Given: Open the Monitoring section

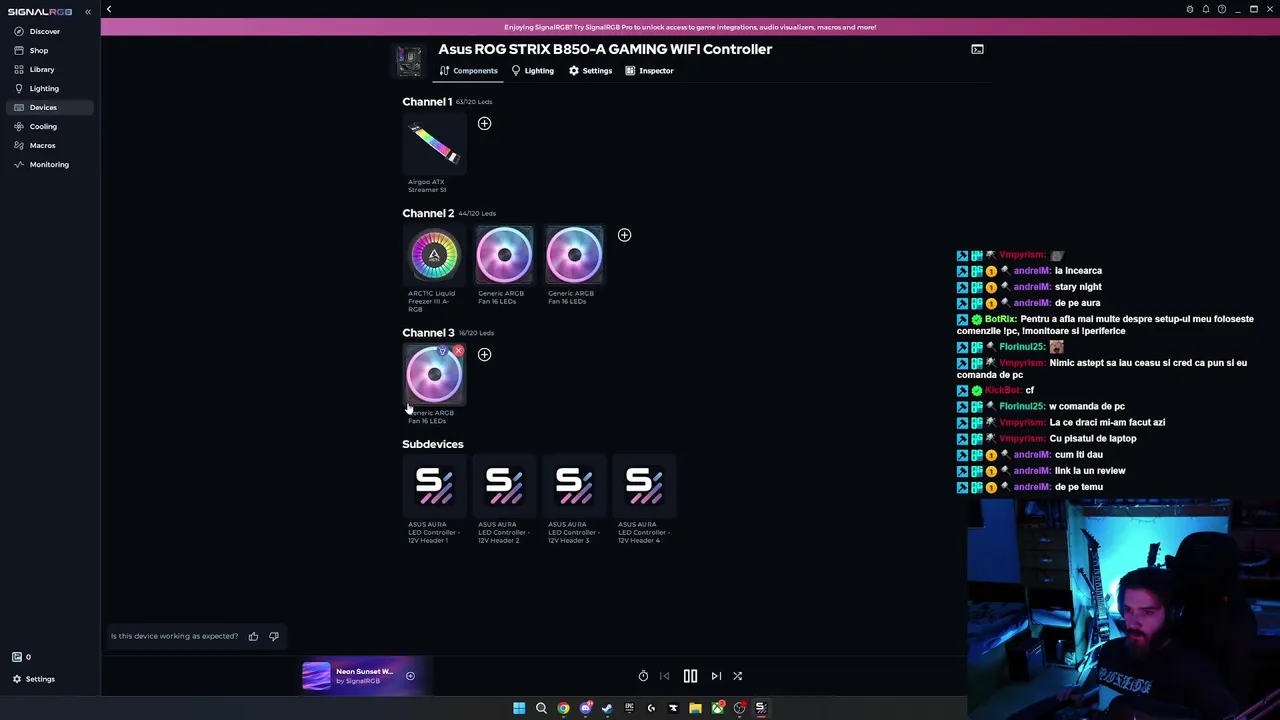Looking at the screenshot, I should 48,164.
